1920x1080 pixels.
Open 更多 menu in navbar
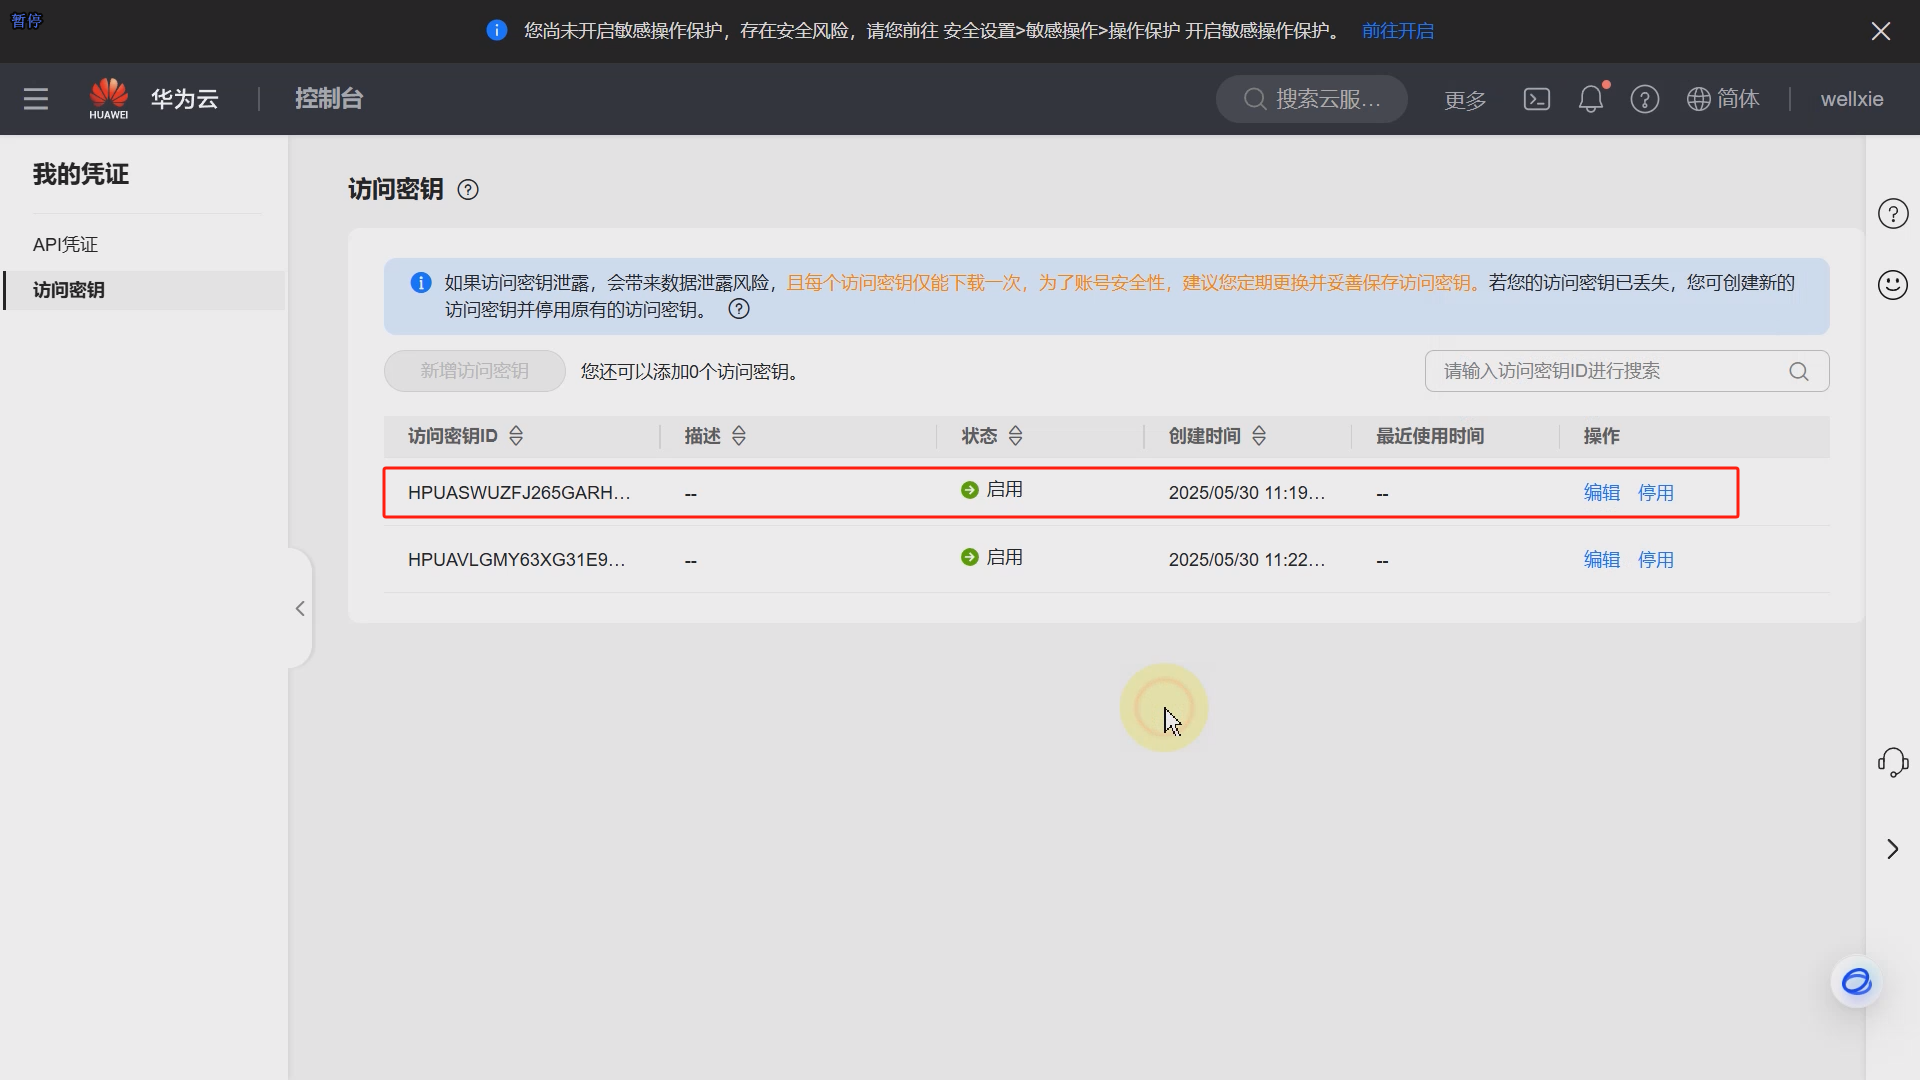tap(1465, 100)
